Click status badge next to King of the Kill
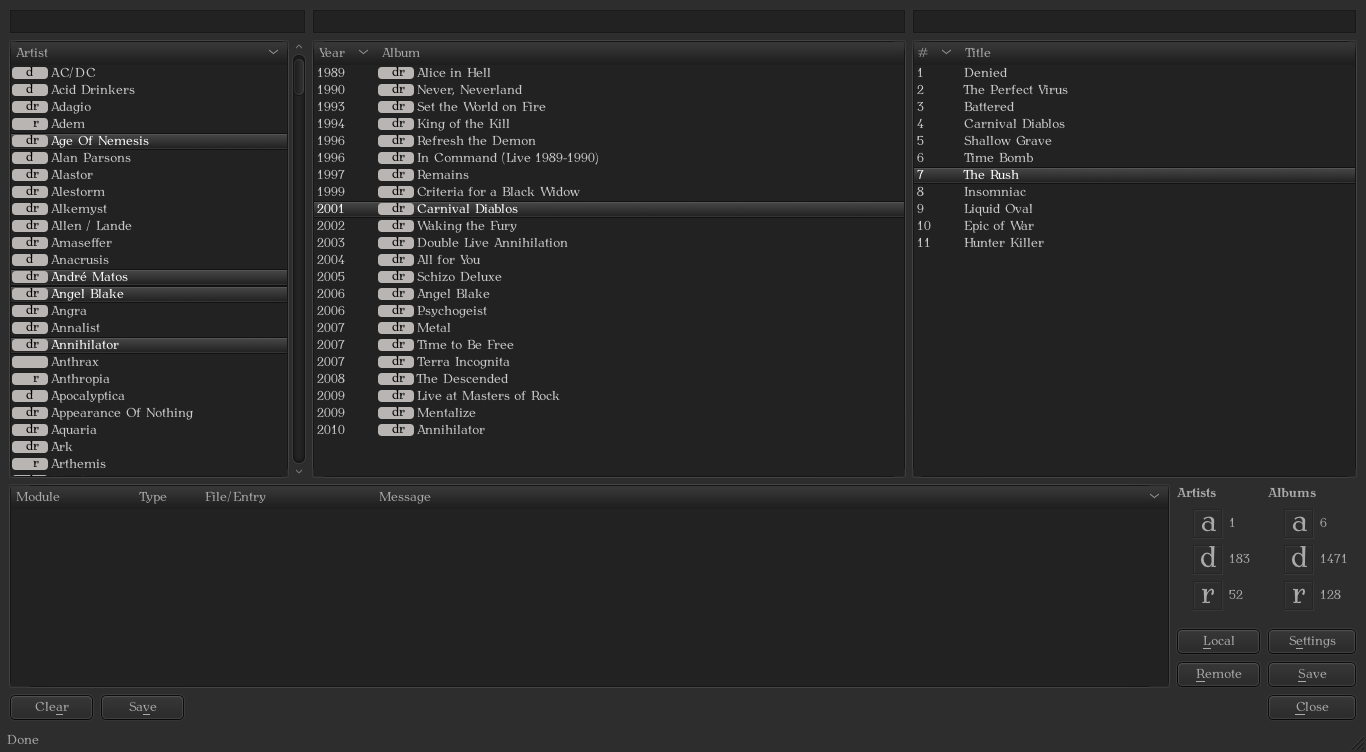 point(396,124)
